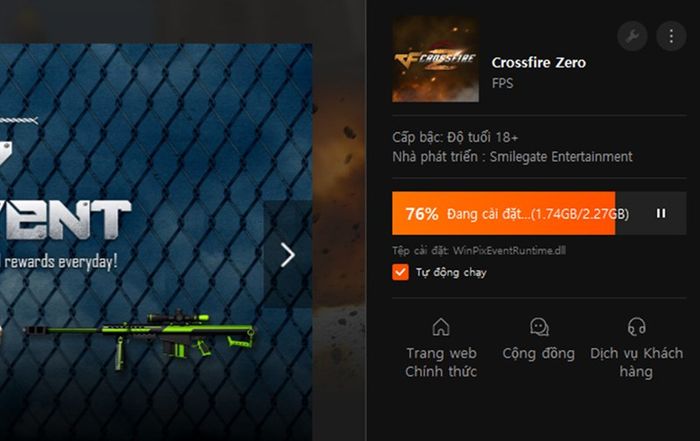Click the headset customer service icon

click(636, 327)
